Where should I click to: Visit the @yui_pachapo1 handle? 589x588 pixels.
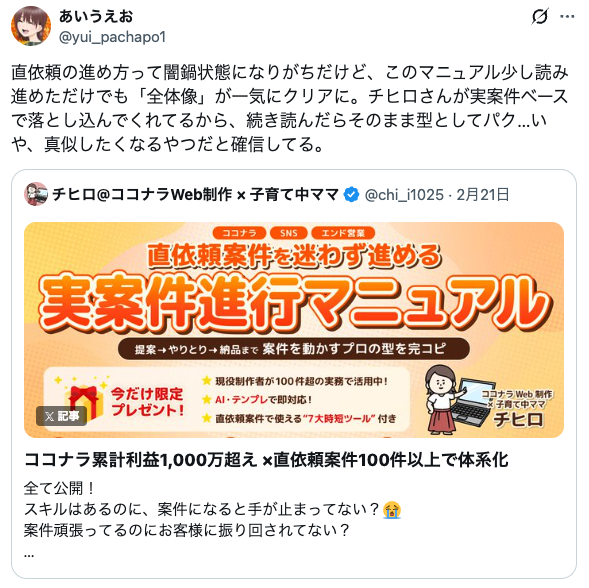(x=112, y=37)
